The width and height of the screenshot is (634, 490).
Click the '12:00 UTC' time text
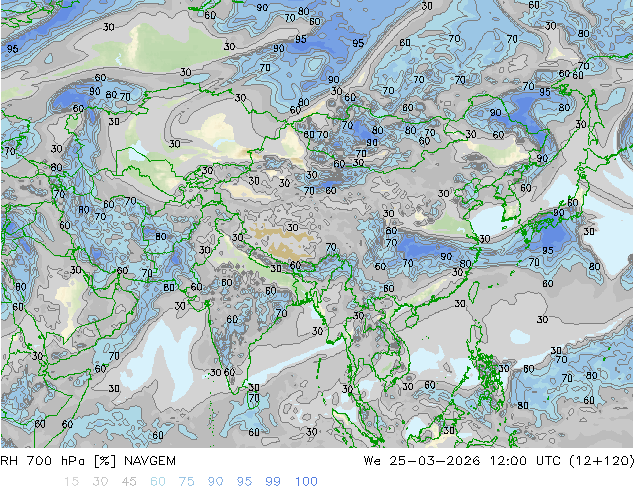coord(525,461)
